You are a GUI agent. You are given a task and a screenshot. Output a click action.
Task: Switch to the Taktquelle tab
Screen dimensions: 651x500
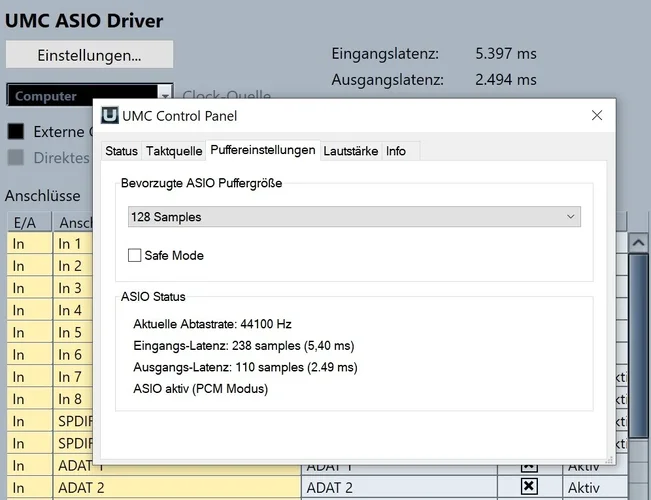point(174,151)
